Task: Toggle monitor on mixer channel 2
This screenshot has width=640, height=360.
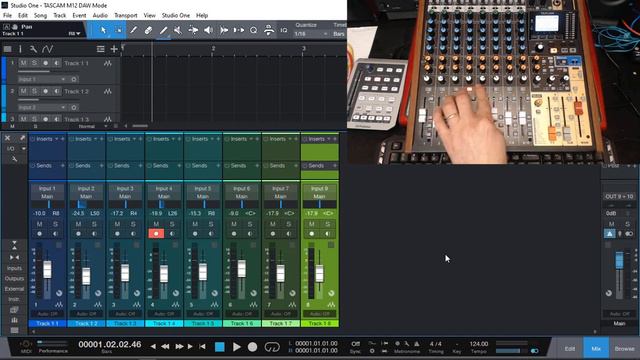Action: [94, 233]
